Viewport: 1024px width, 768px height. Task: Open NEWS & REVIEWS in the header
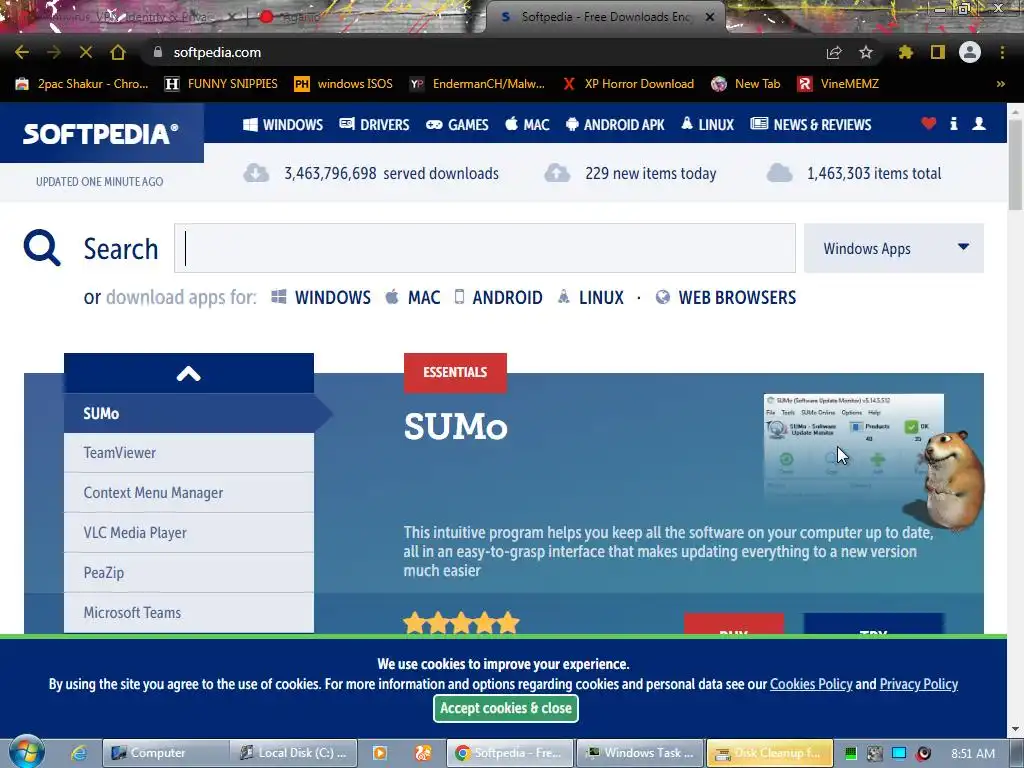pos(810,124)
